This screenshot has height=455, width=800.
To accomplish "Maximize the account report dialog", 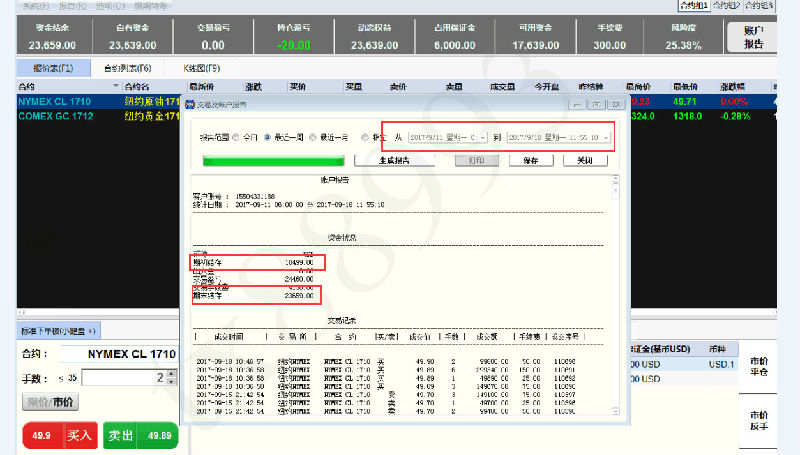I will pos(596,105).
